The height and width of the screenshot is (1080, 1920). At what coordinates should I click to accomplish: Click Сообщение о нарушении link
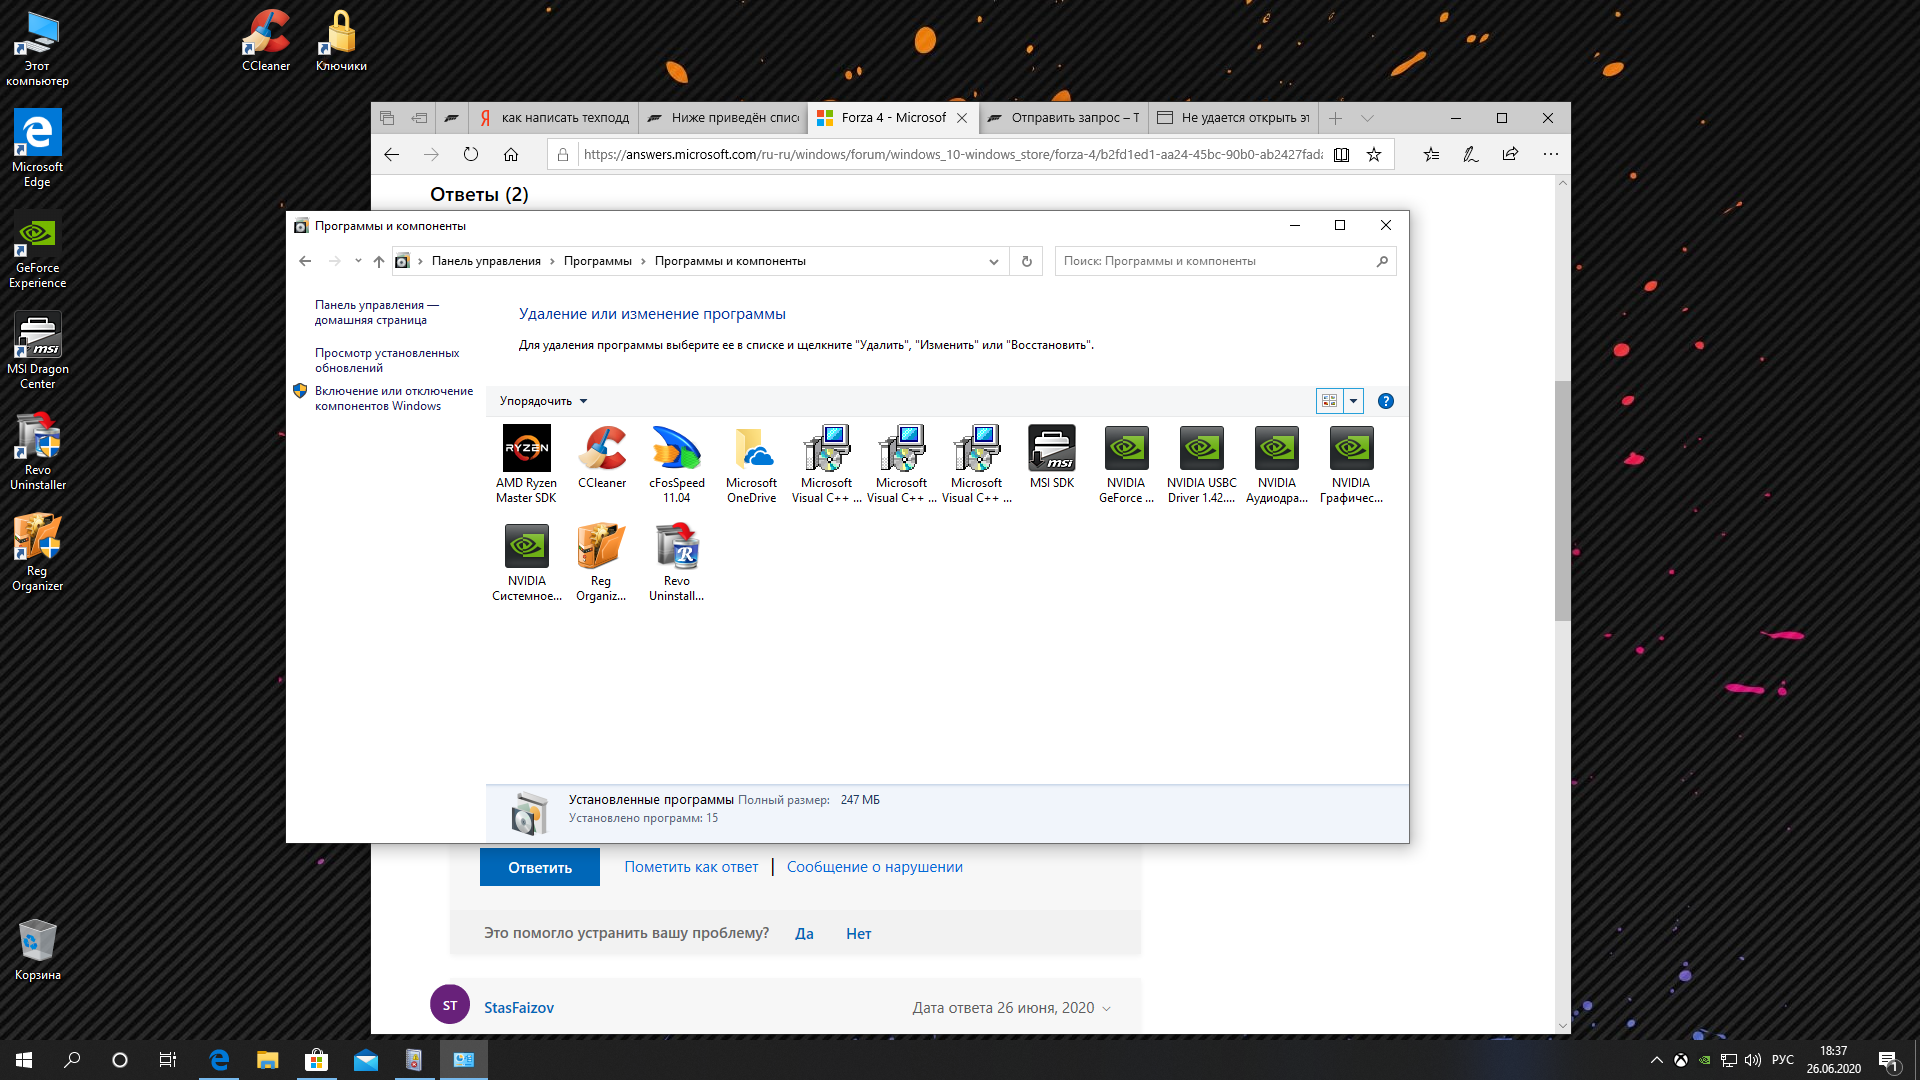click(x=874, y=867)
